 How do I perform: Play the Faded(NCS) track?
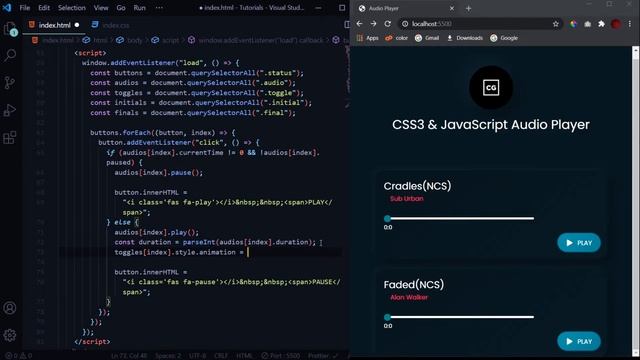tap(579, 341)
